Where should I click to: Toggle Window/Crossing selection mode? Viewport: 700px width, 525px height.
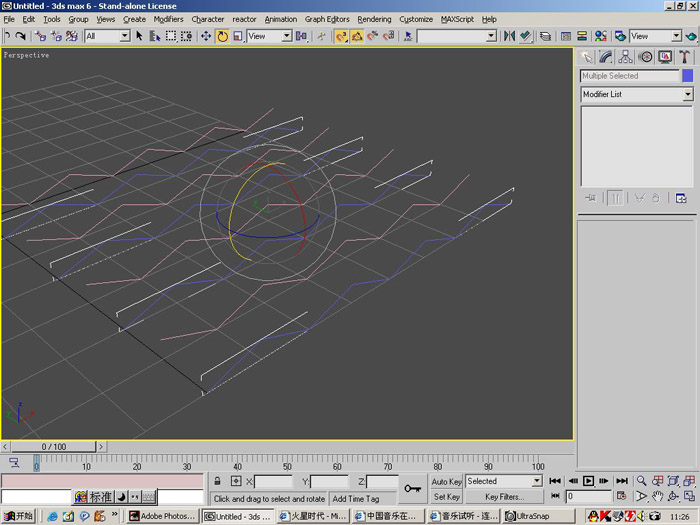click(186, 36)
